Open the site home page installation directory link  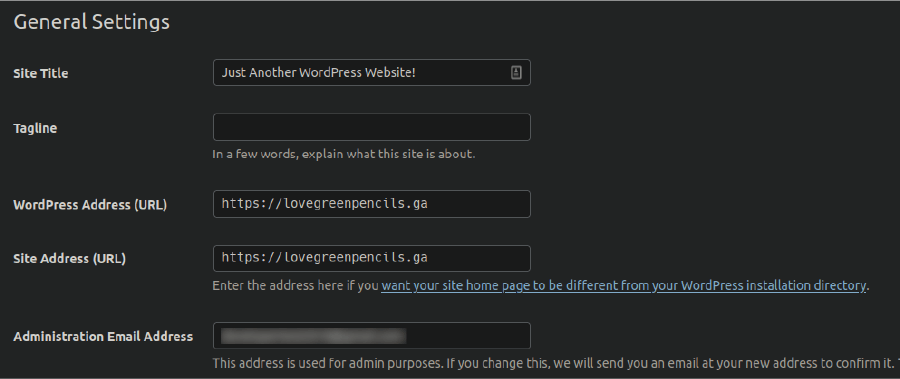[623, 285]
